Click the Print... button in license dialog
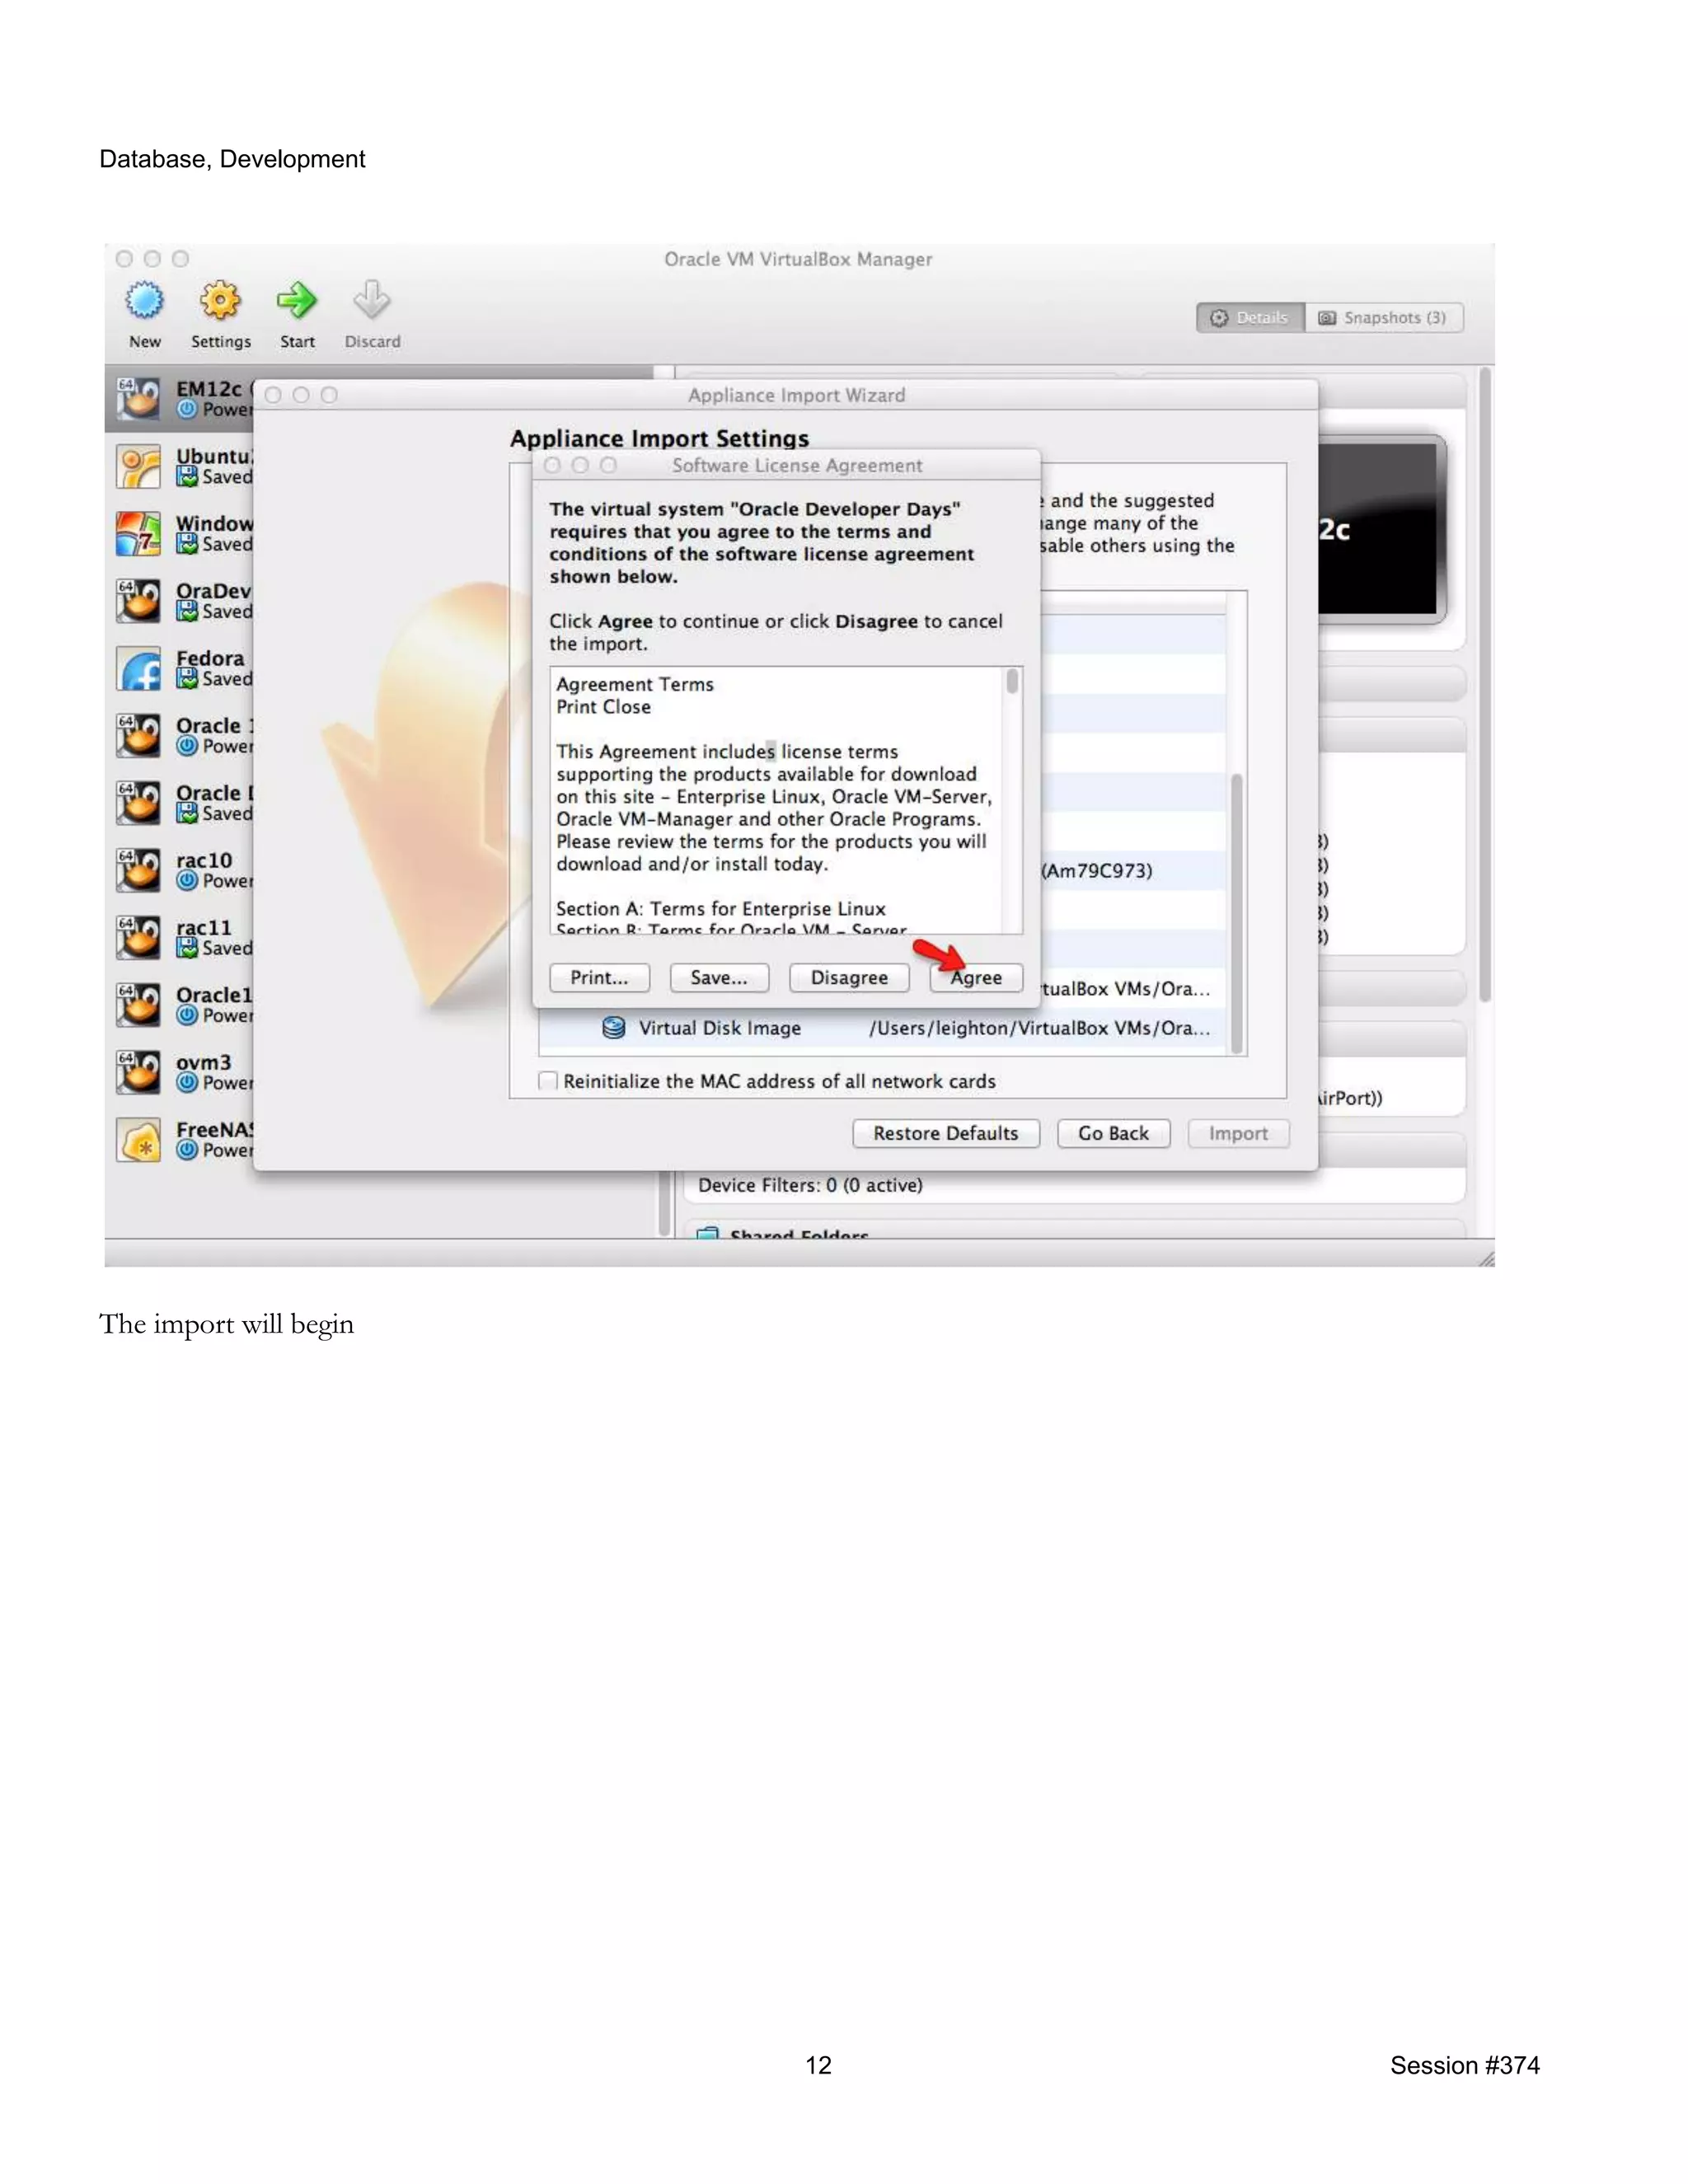Screen dimensions: 1688x2184 [599, 978]
